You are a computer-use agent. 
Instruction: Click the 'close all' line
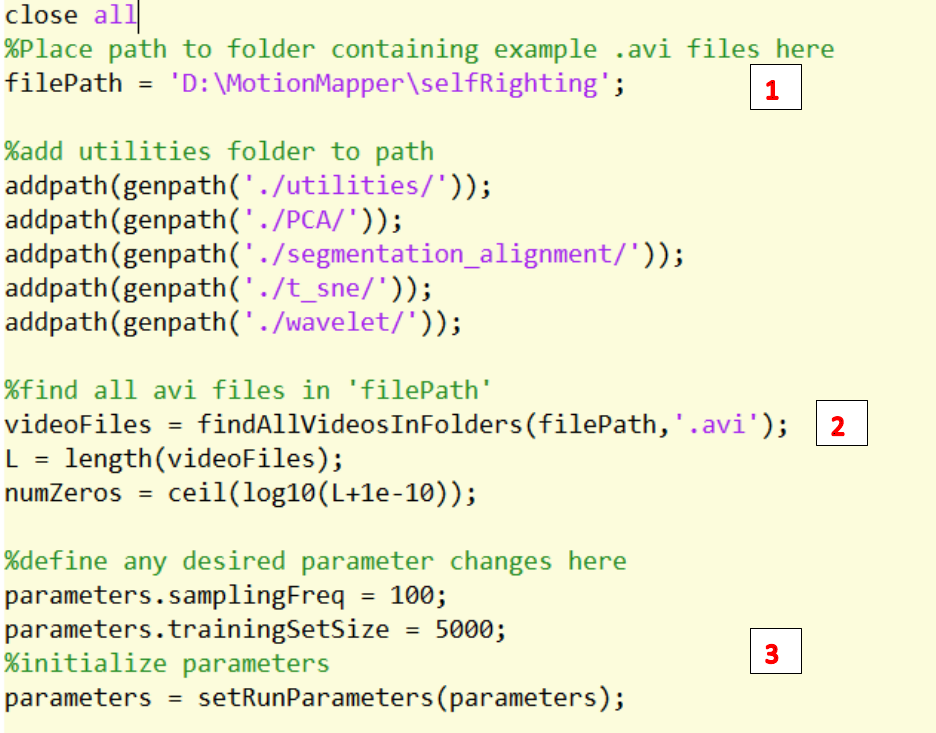coord(71,16)
